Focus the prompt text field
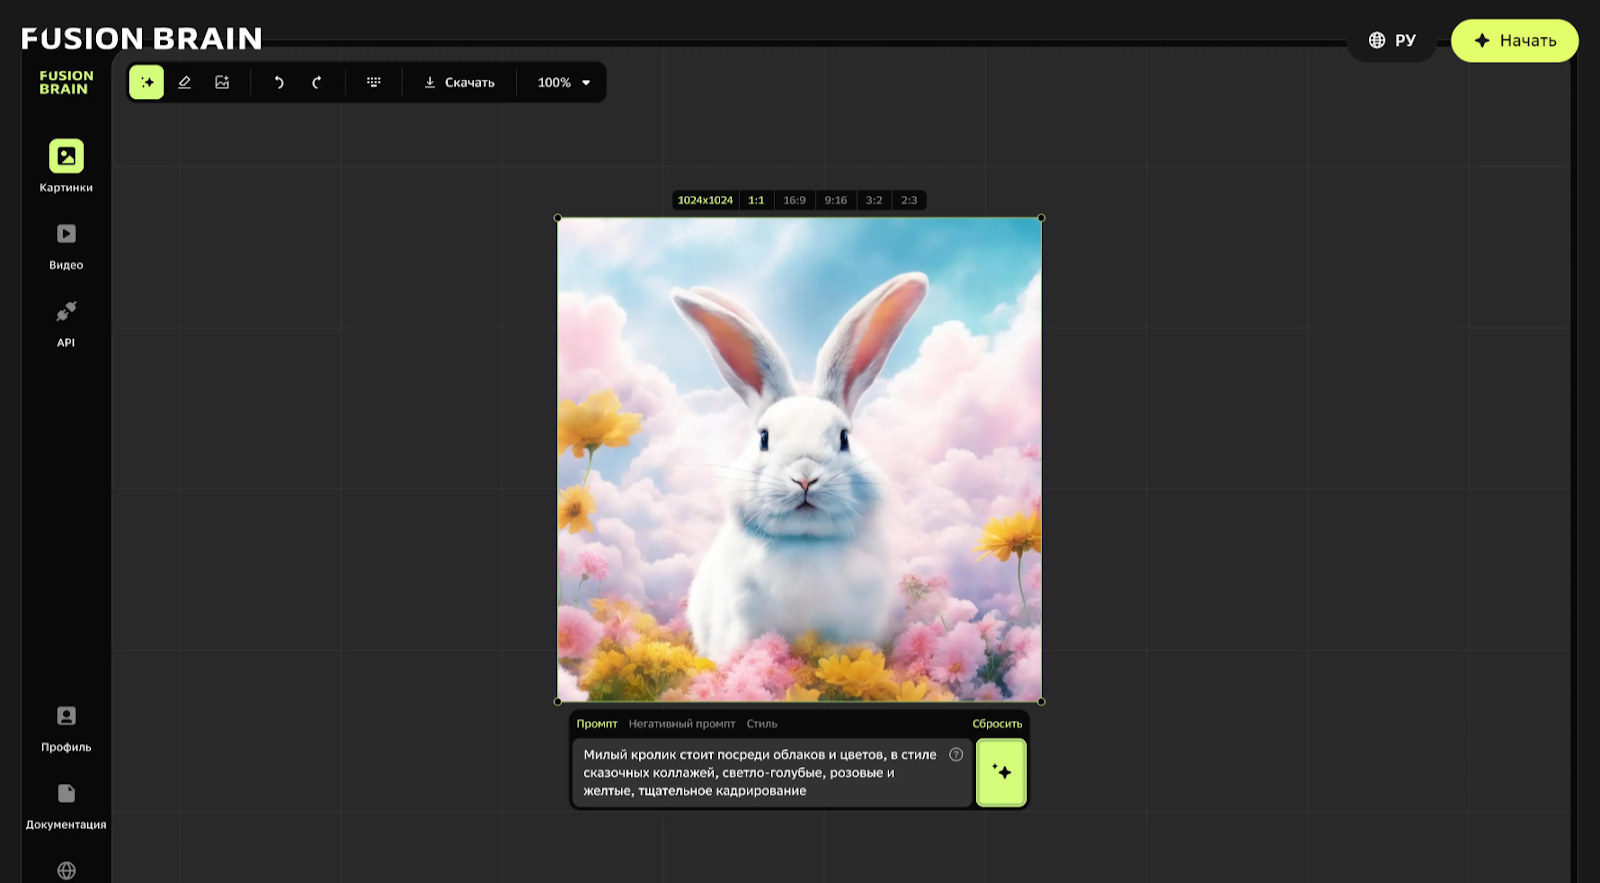 771,773
